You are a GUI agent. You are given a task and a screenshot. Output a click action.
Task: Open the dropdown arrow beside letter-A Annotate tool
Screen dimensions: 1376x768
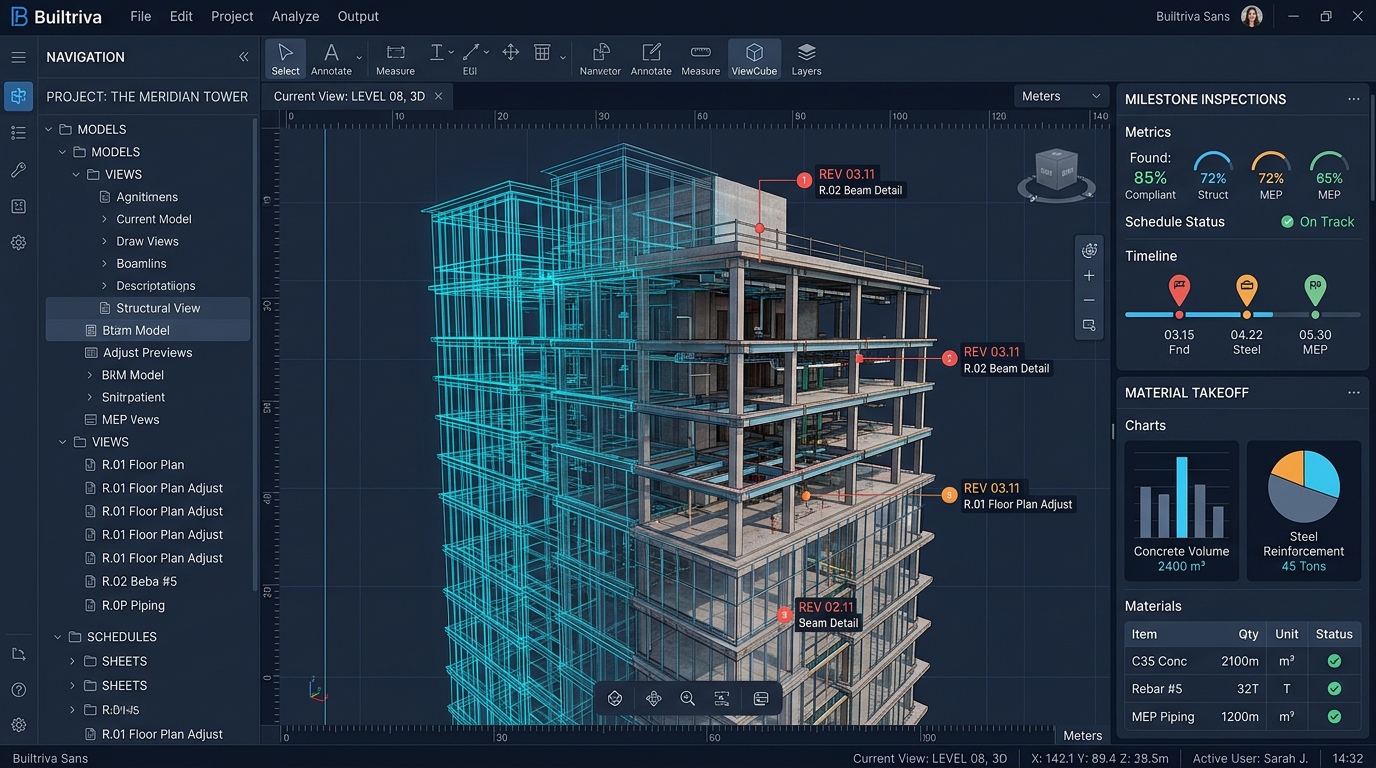(x=359, y=58)
